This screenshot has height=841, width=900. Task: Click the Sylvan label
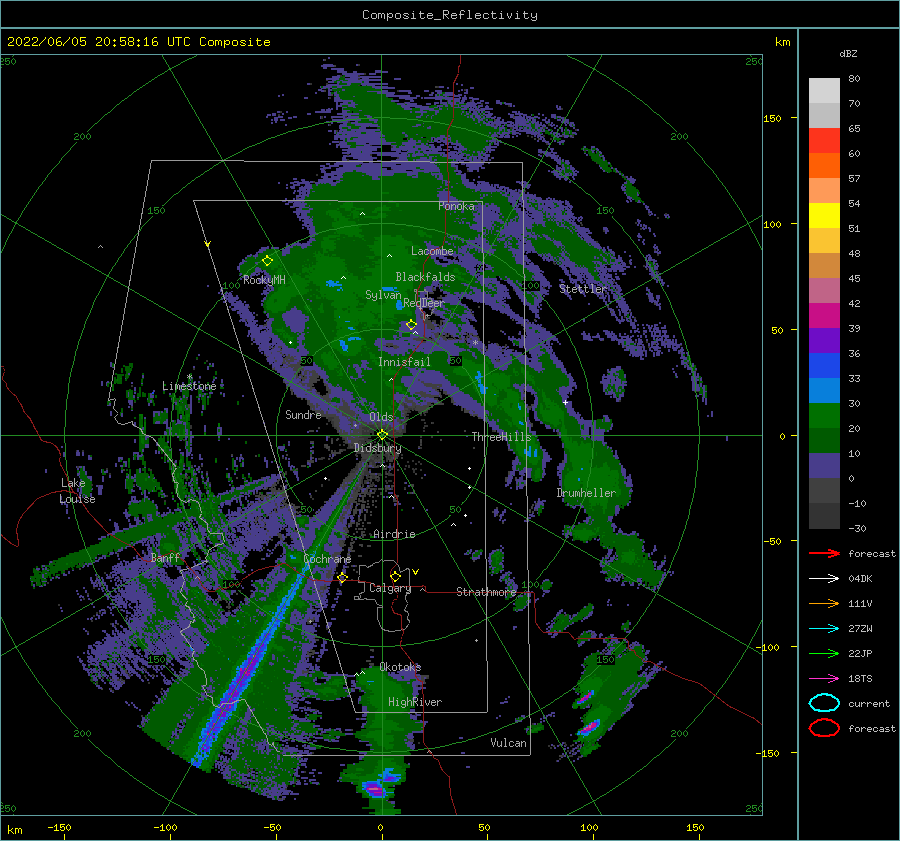383,295
